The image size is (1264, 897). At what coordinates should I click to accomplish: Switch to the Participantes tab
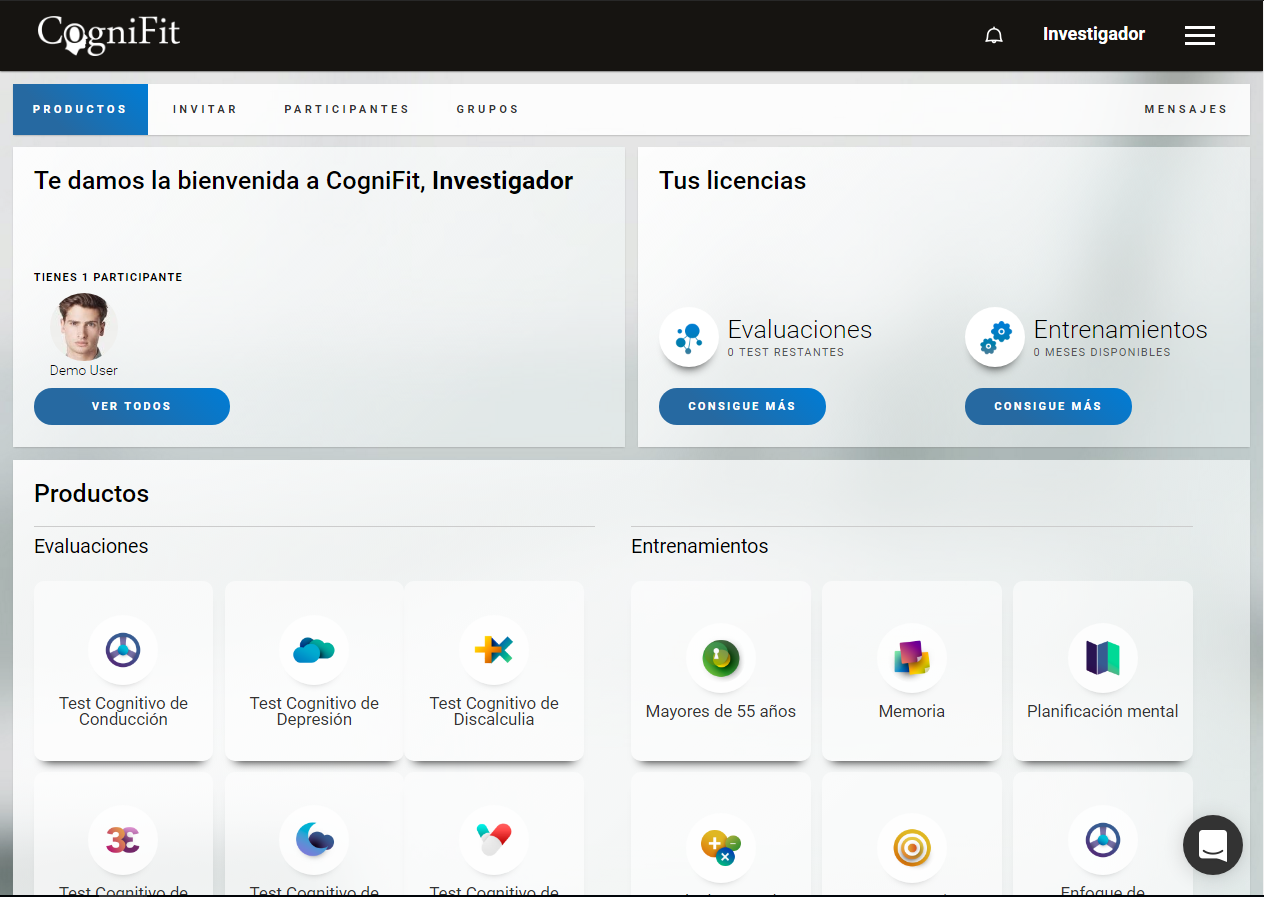click(x=347, y=109)
